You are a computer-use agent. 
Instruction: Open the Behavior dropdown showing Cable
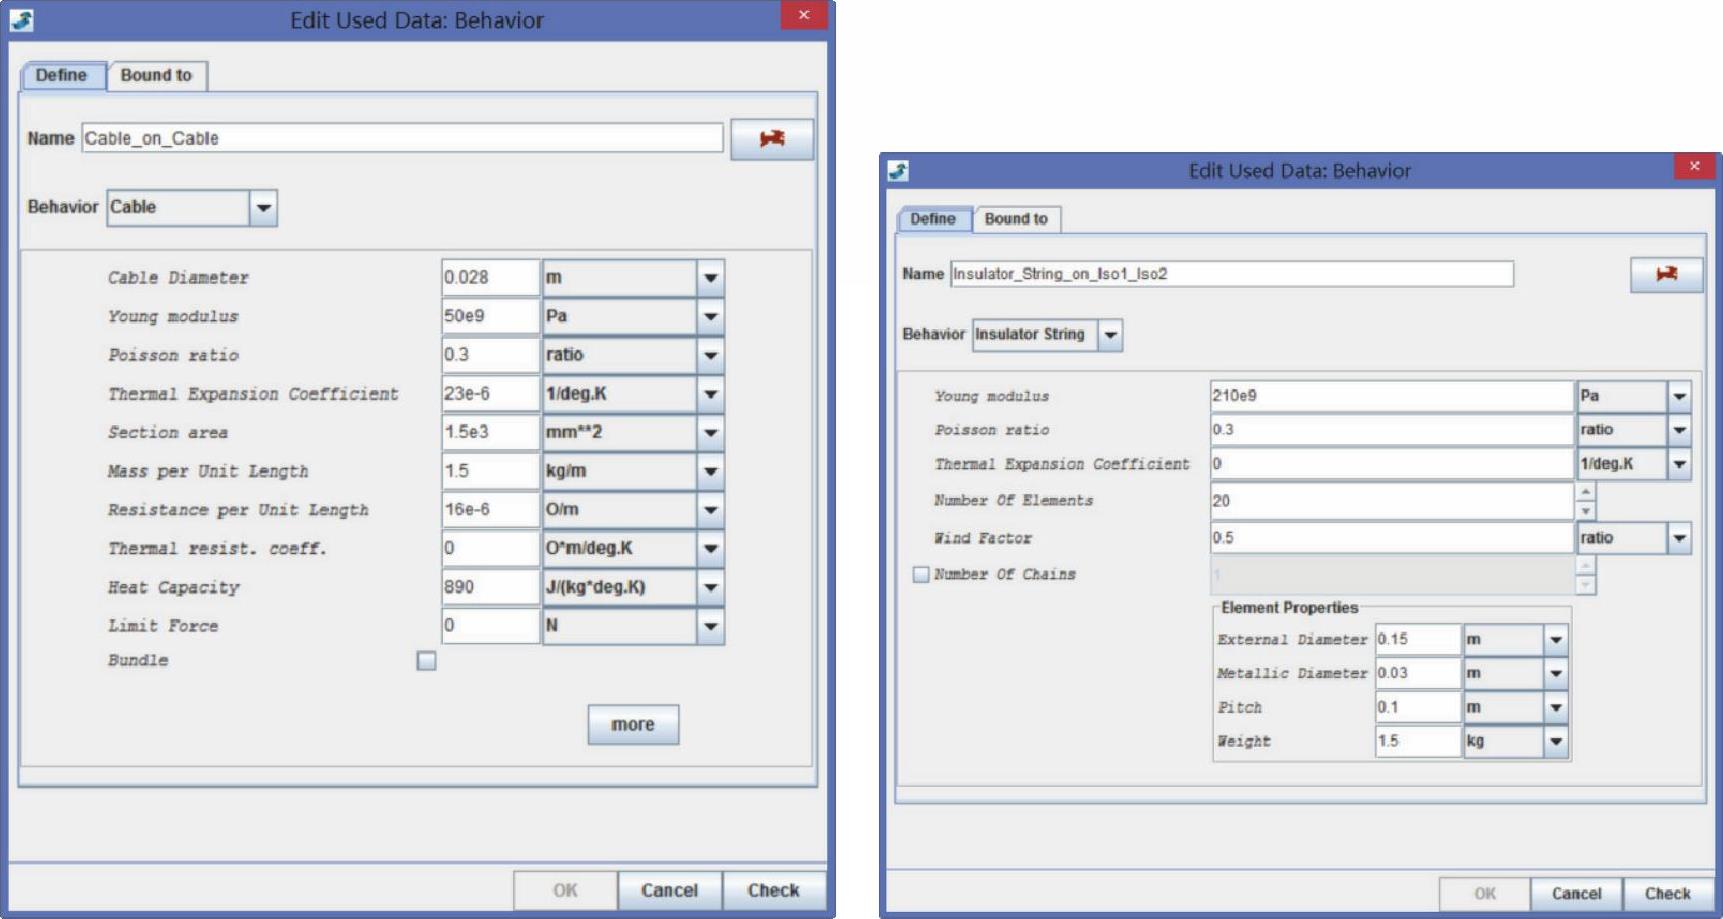[263, 208]
